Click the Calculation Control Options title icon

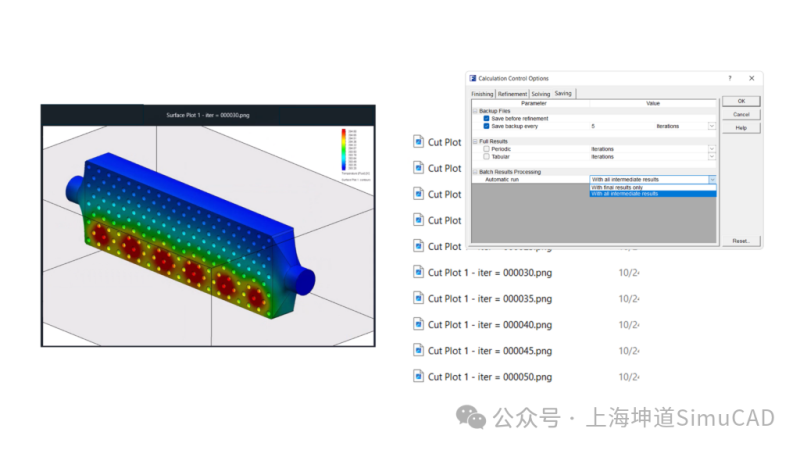point(473,78)
